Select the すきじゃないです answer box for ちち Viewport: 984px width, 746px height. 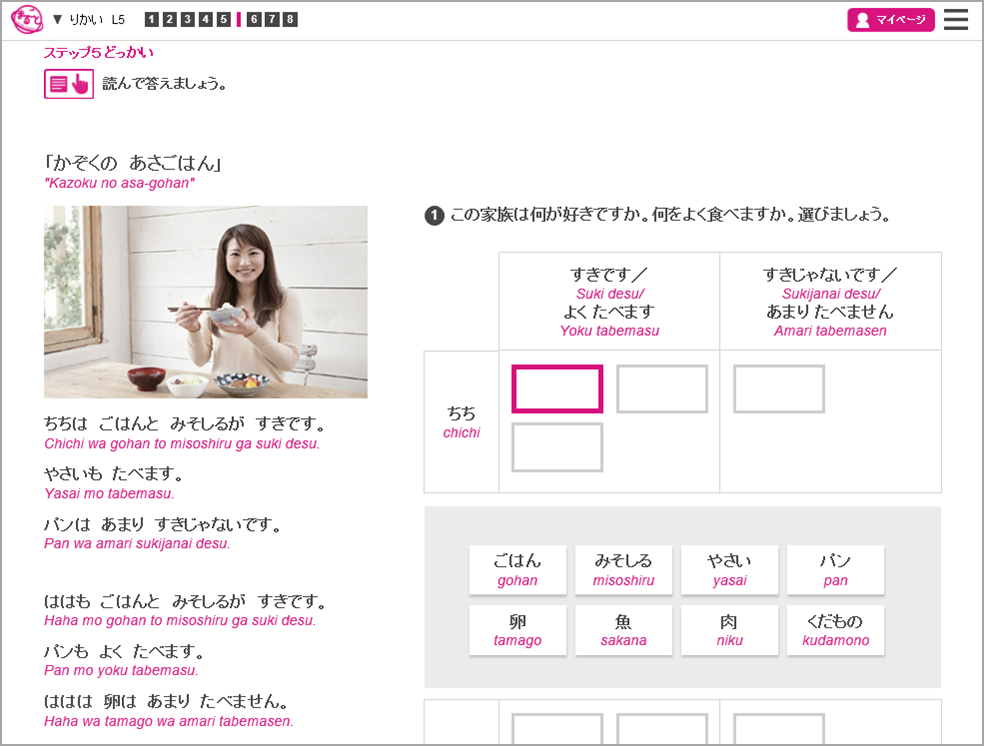[779, 389]
